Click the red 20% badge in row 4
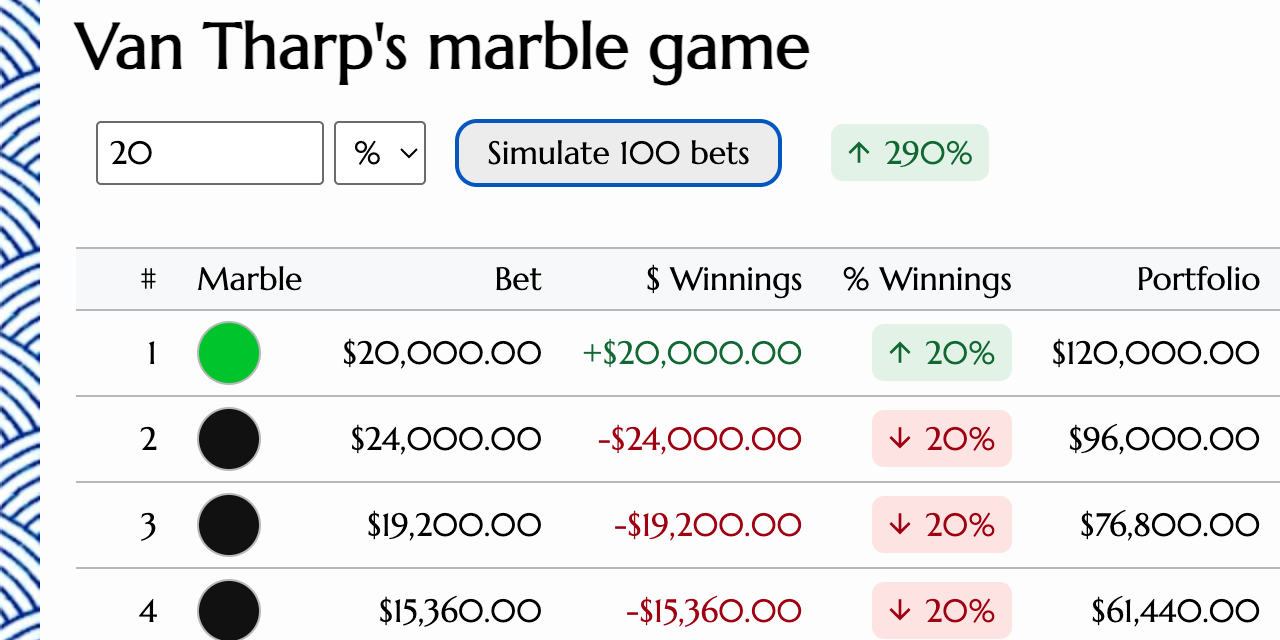Screen dimensions: 1280x640 (941, 610)
